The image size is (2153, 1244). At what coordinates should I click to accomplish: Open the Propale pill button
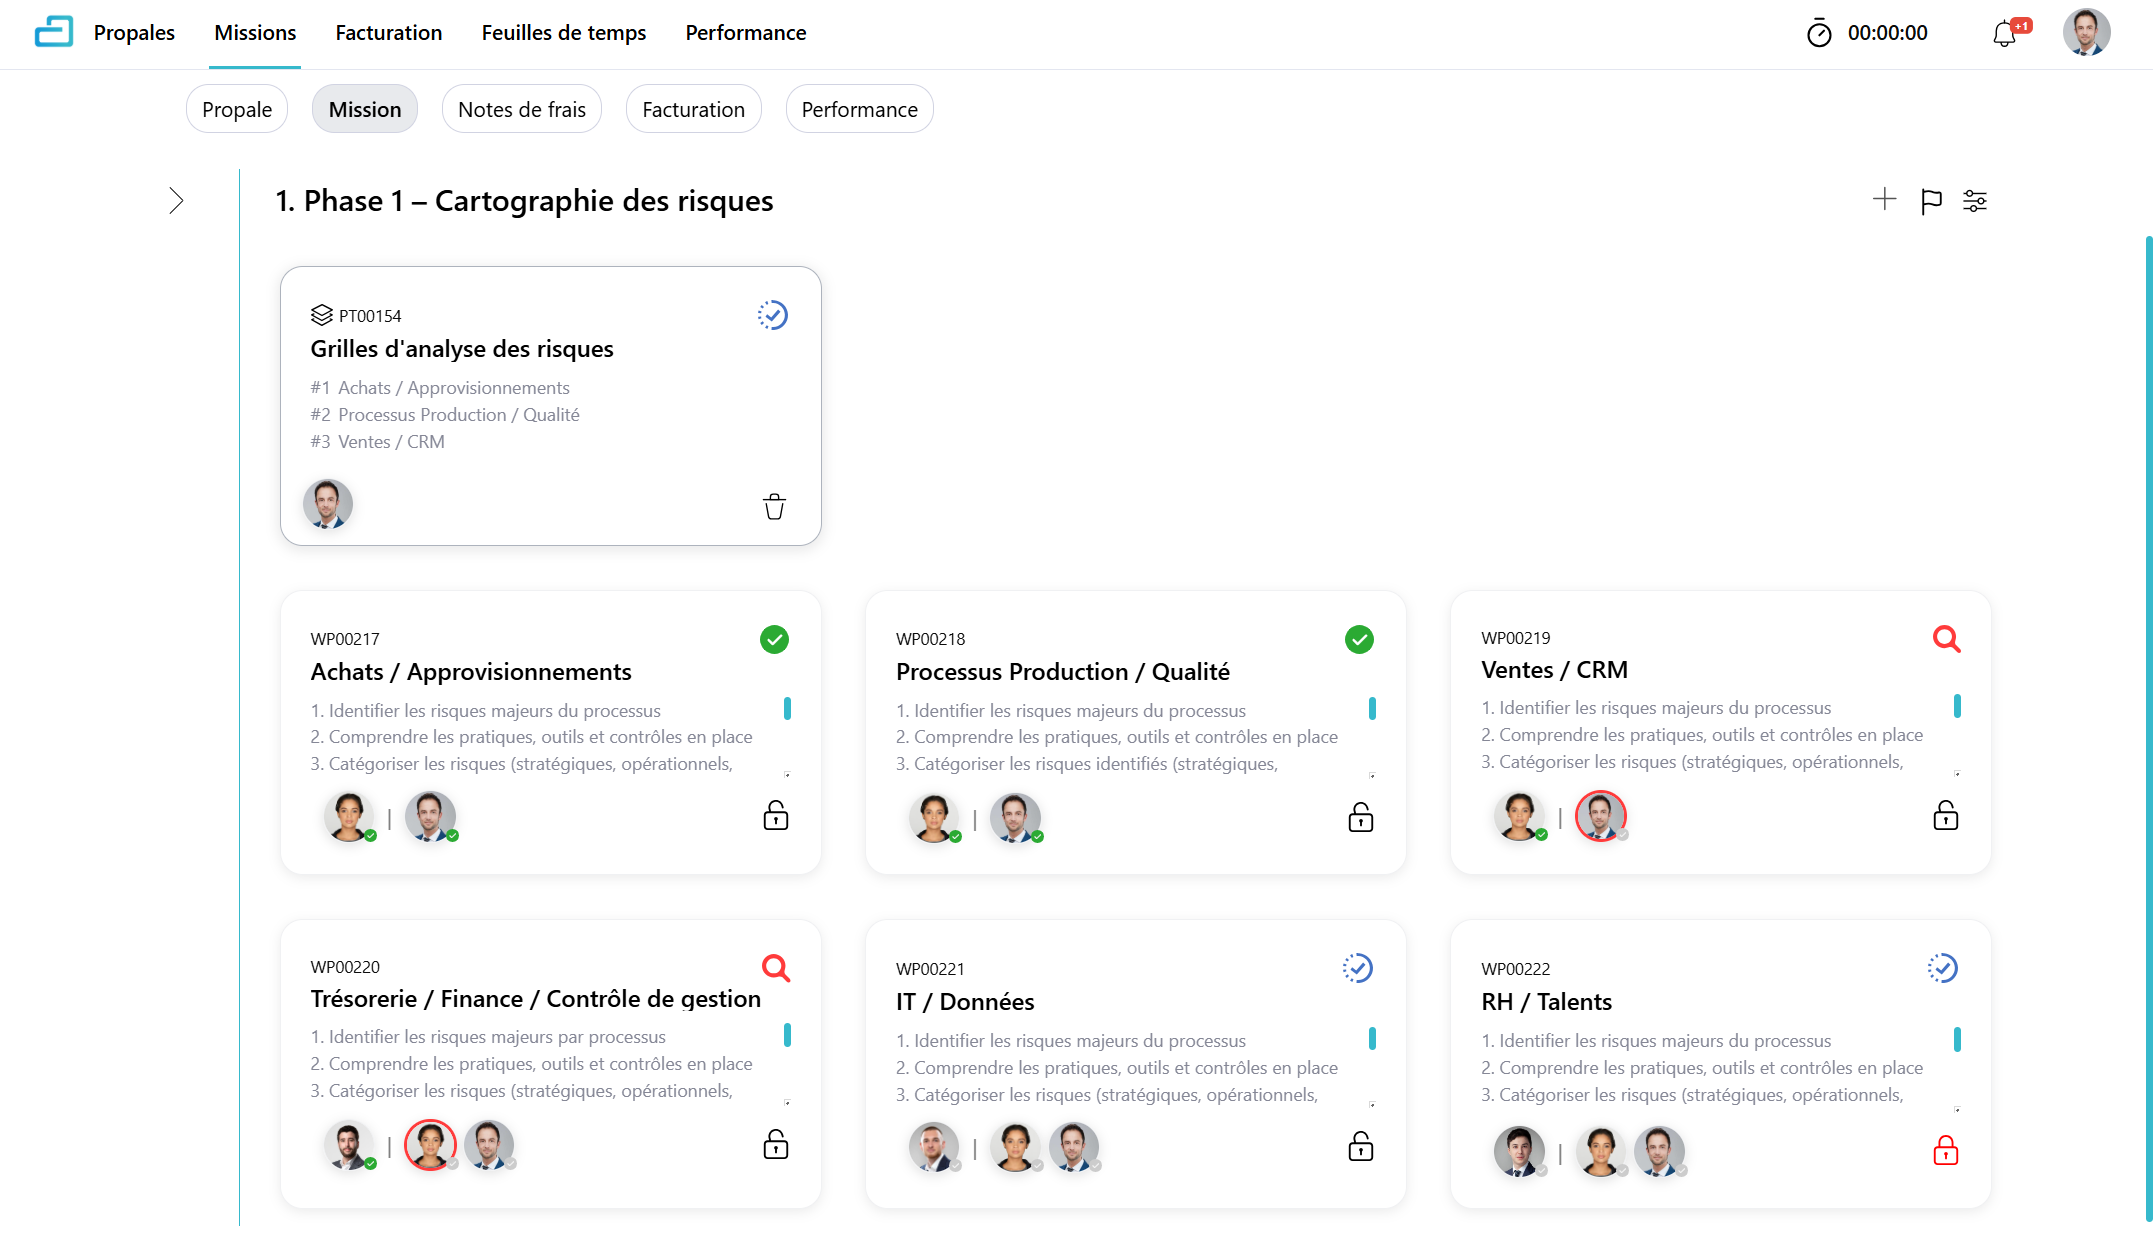click(x=237, y=109)
